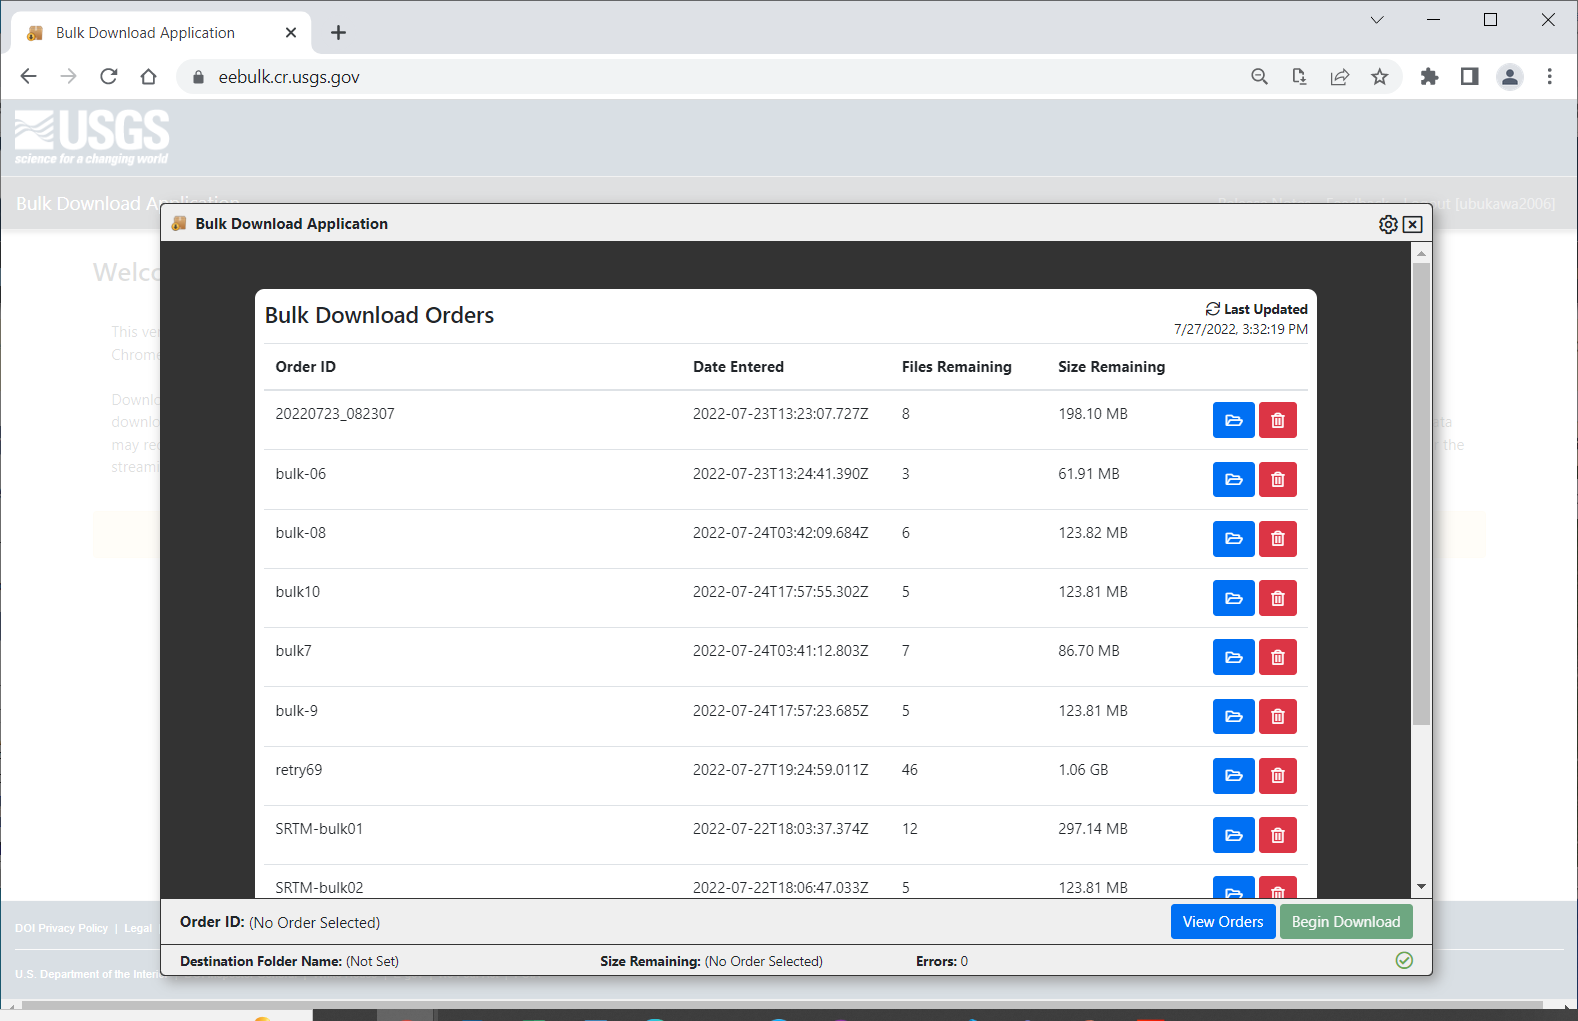The width and height of the screenshot is (1578, 1021).
Task: Select the retry69 order ID text
Action: pos(298,770)
